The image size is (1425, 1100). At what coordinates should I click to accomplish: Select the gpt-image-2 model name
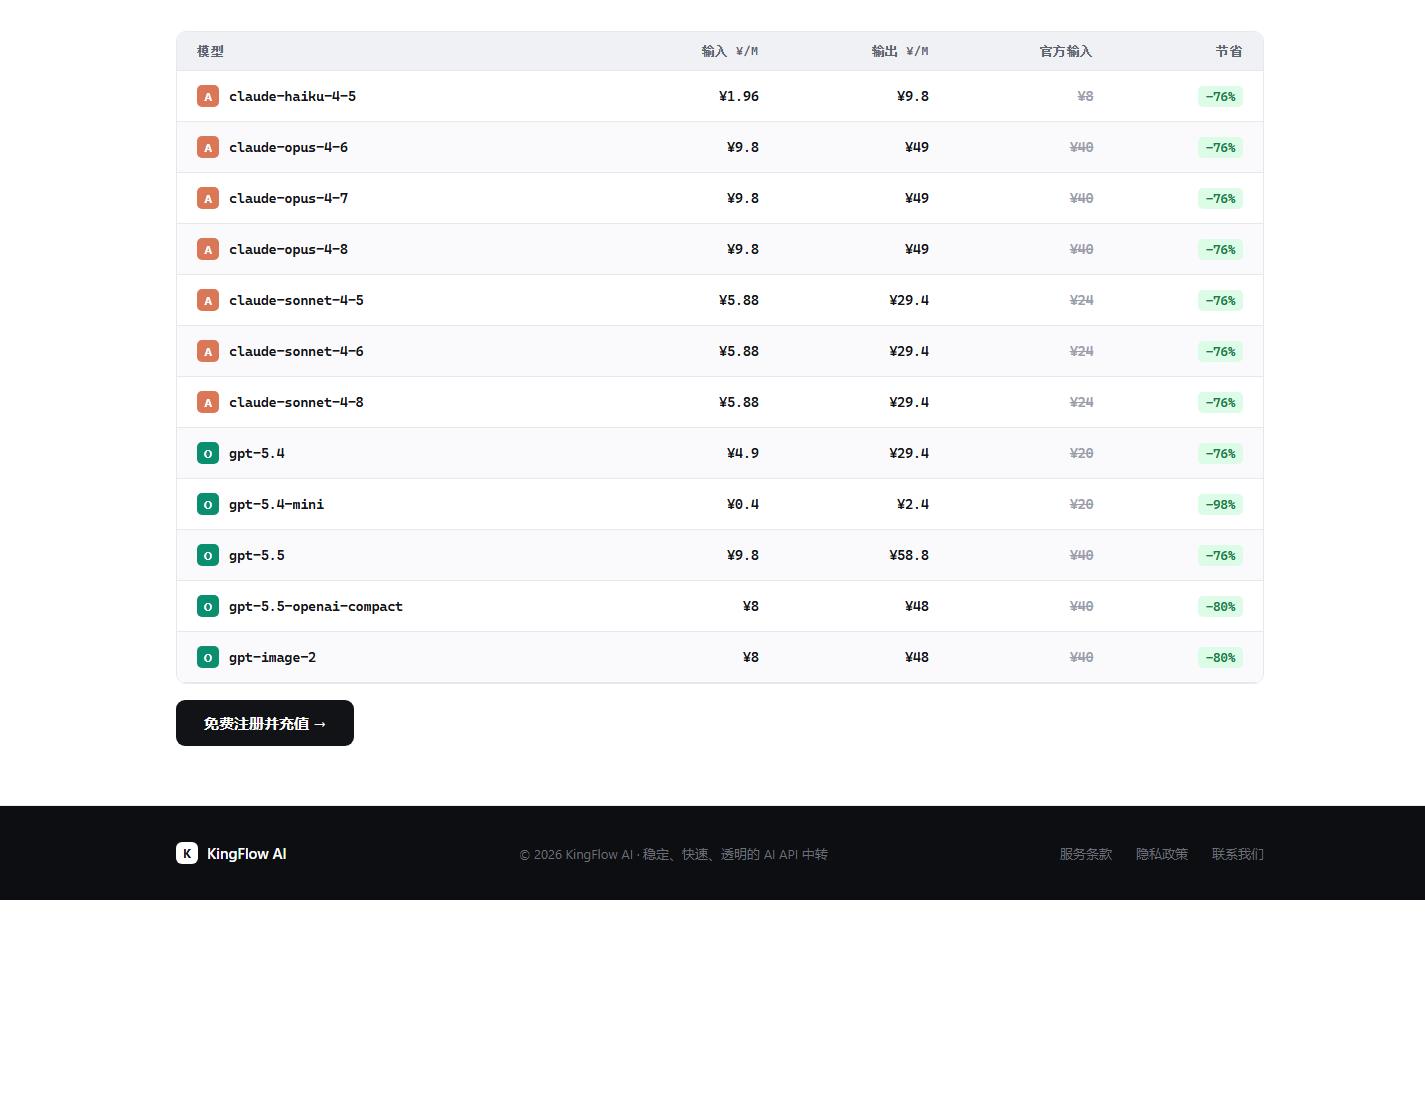pyautogui.click(x=272, y=657)
